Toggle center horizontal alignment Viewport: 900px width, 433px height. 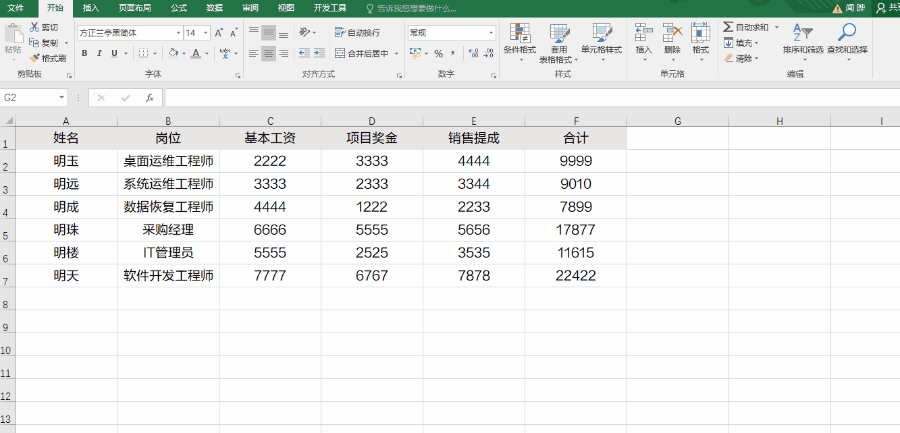click(x=269, y=53)
